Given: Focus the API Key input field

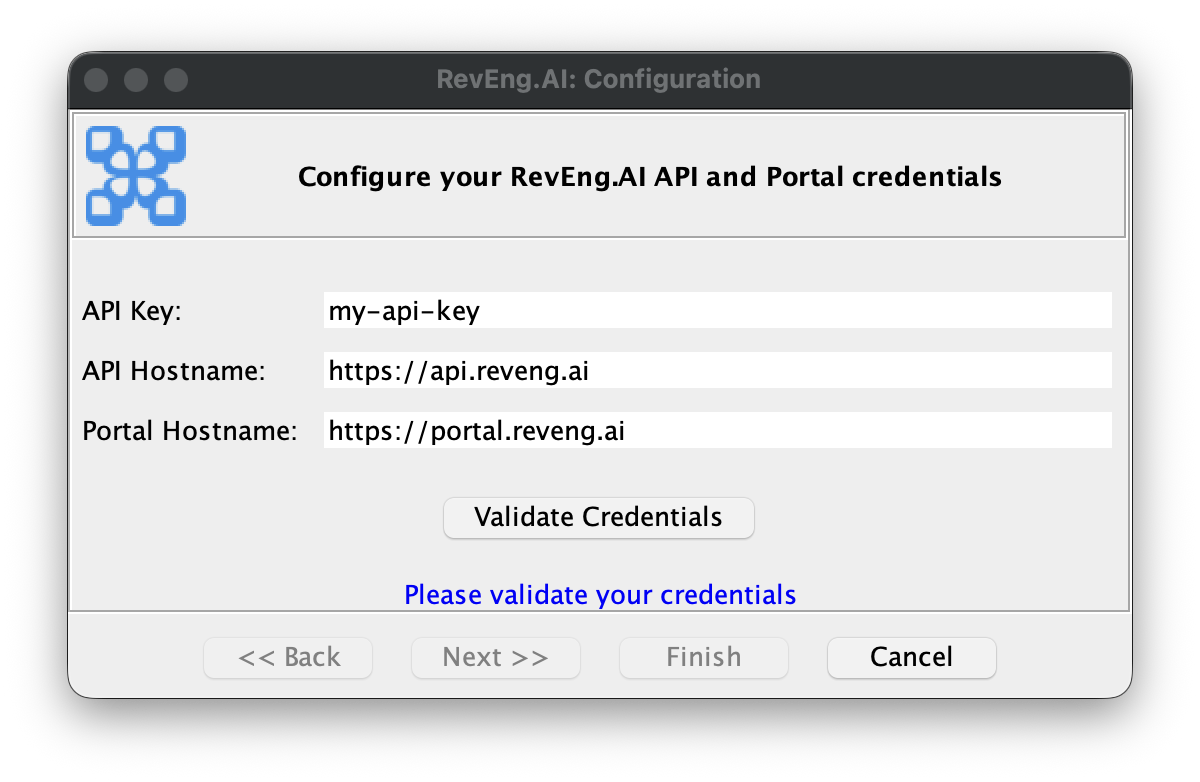Looking at the screenshot, I should (717, 309).
